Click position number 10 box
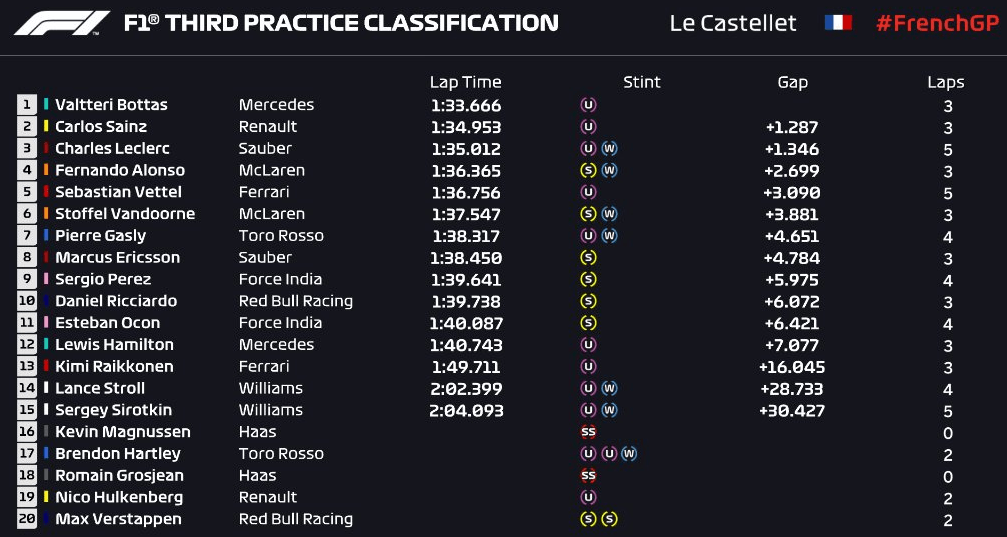Viewport: 1007px width, 537px height. pyautogui.click(x=27, y=301)
